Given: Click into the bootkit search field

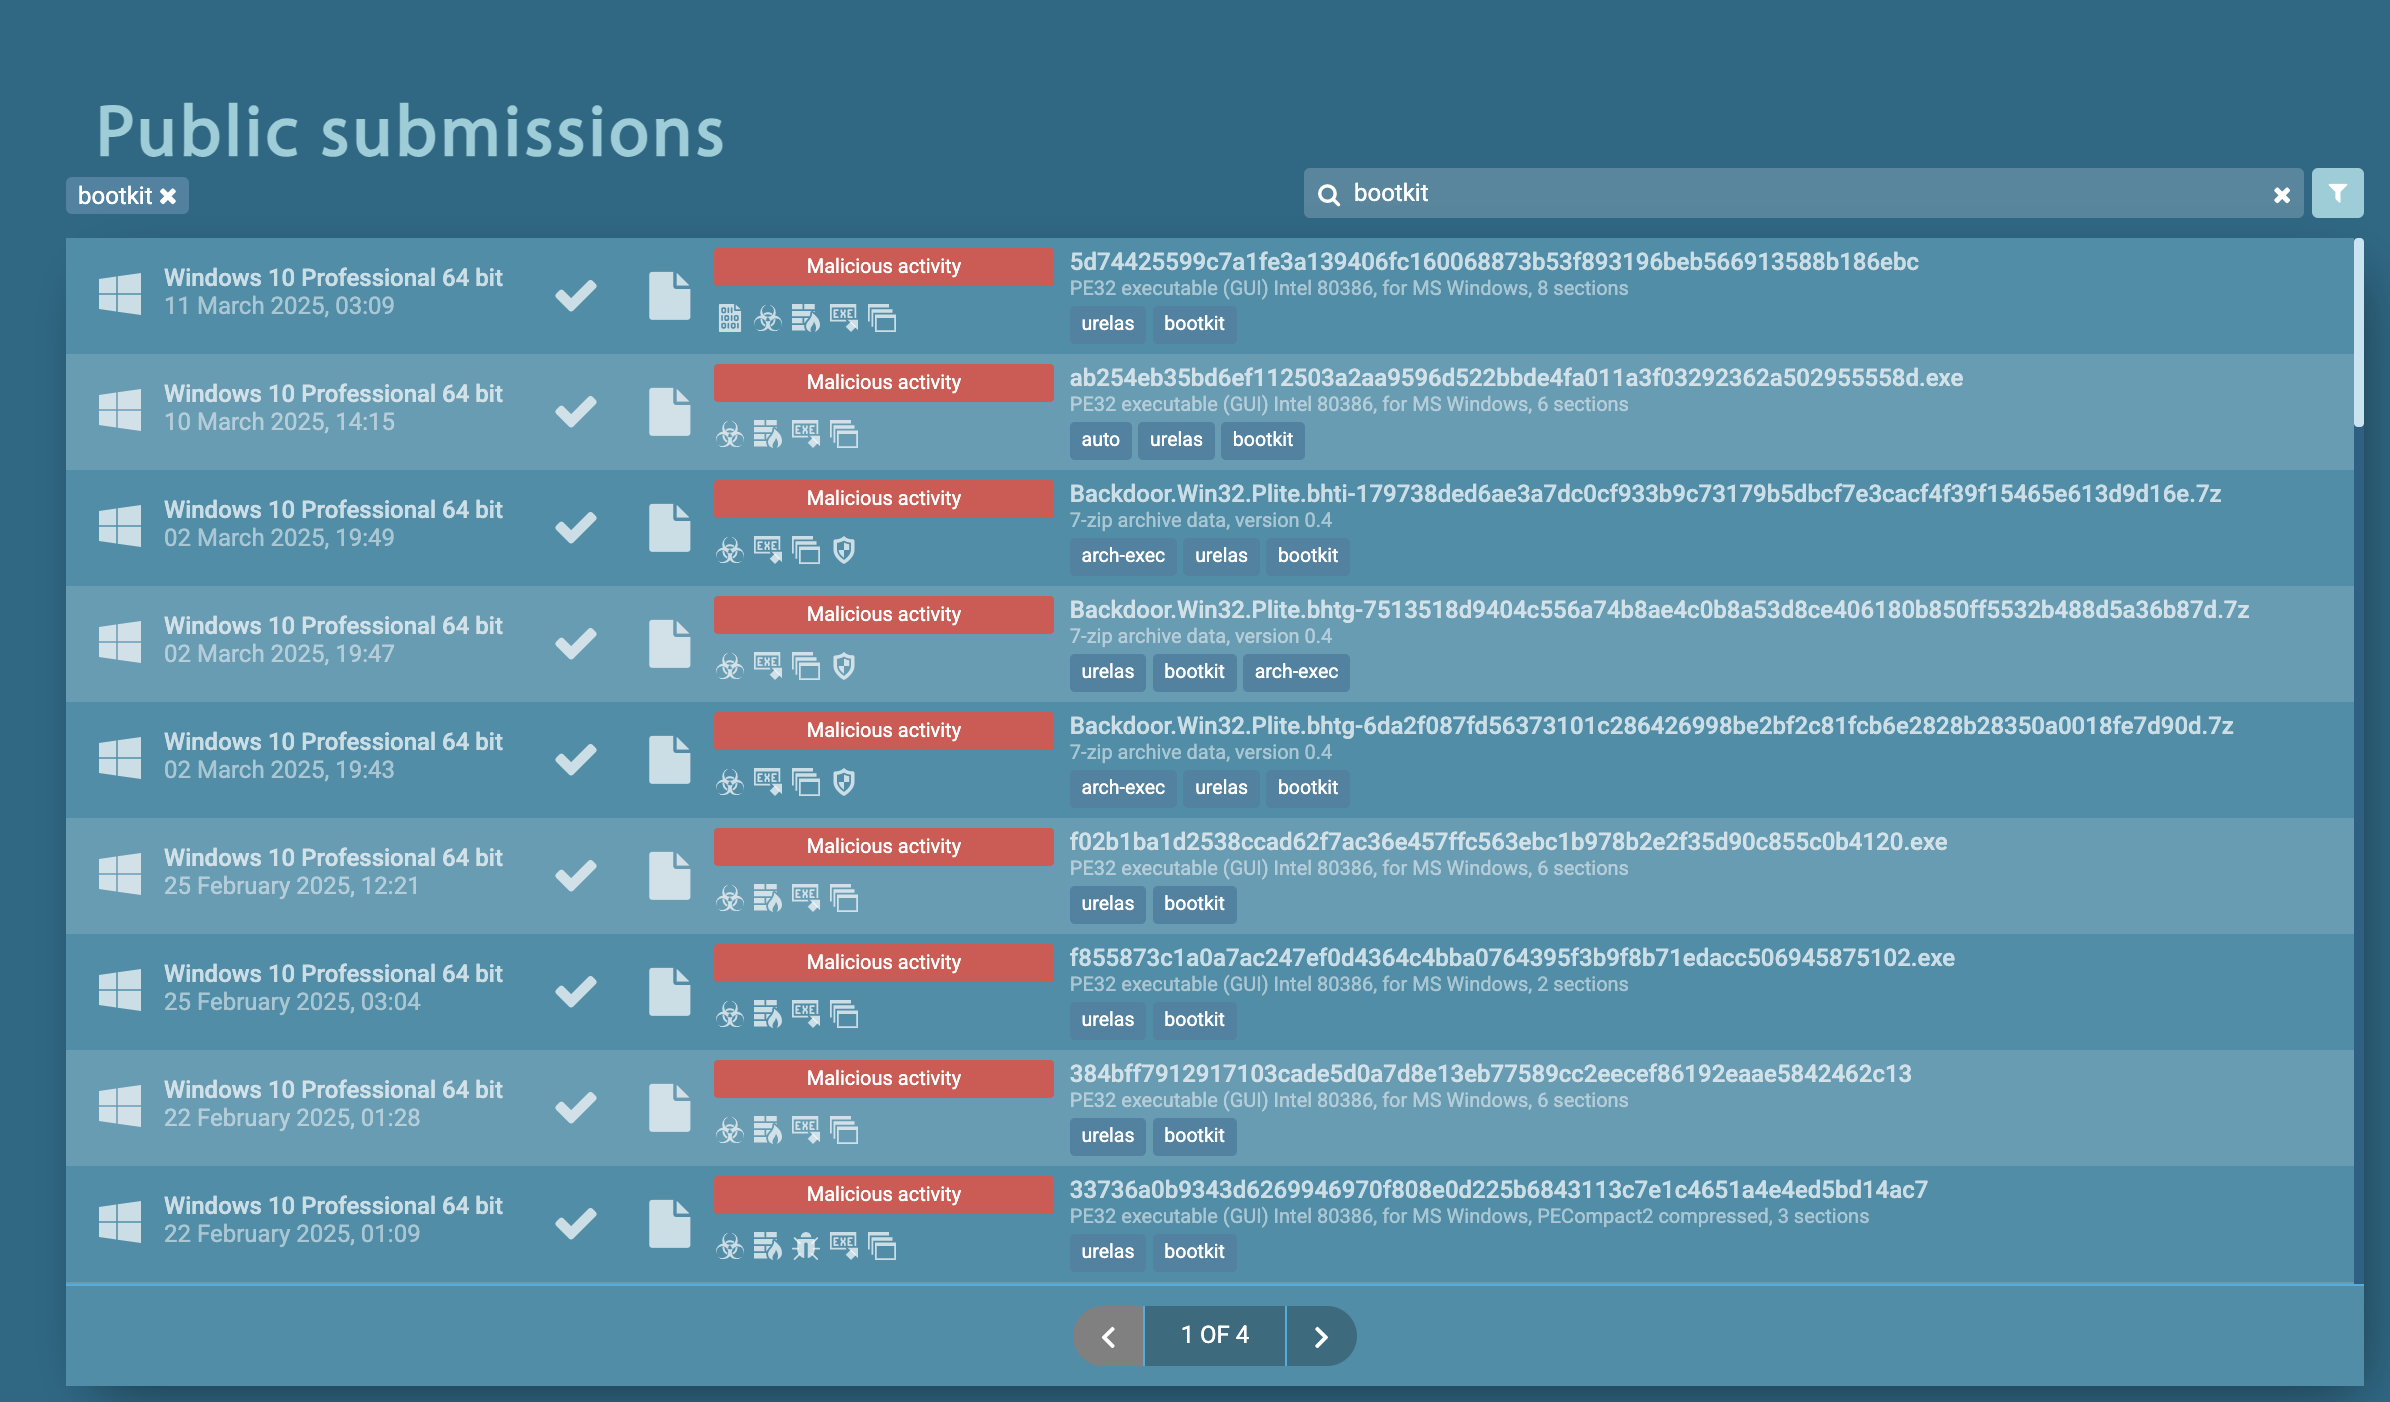Looking at the screenshot, I should (1800, 194).
